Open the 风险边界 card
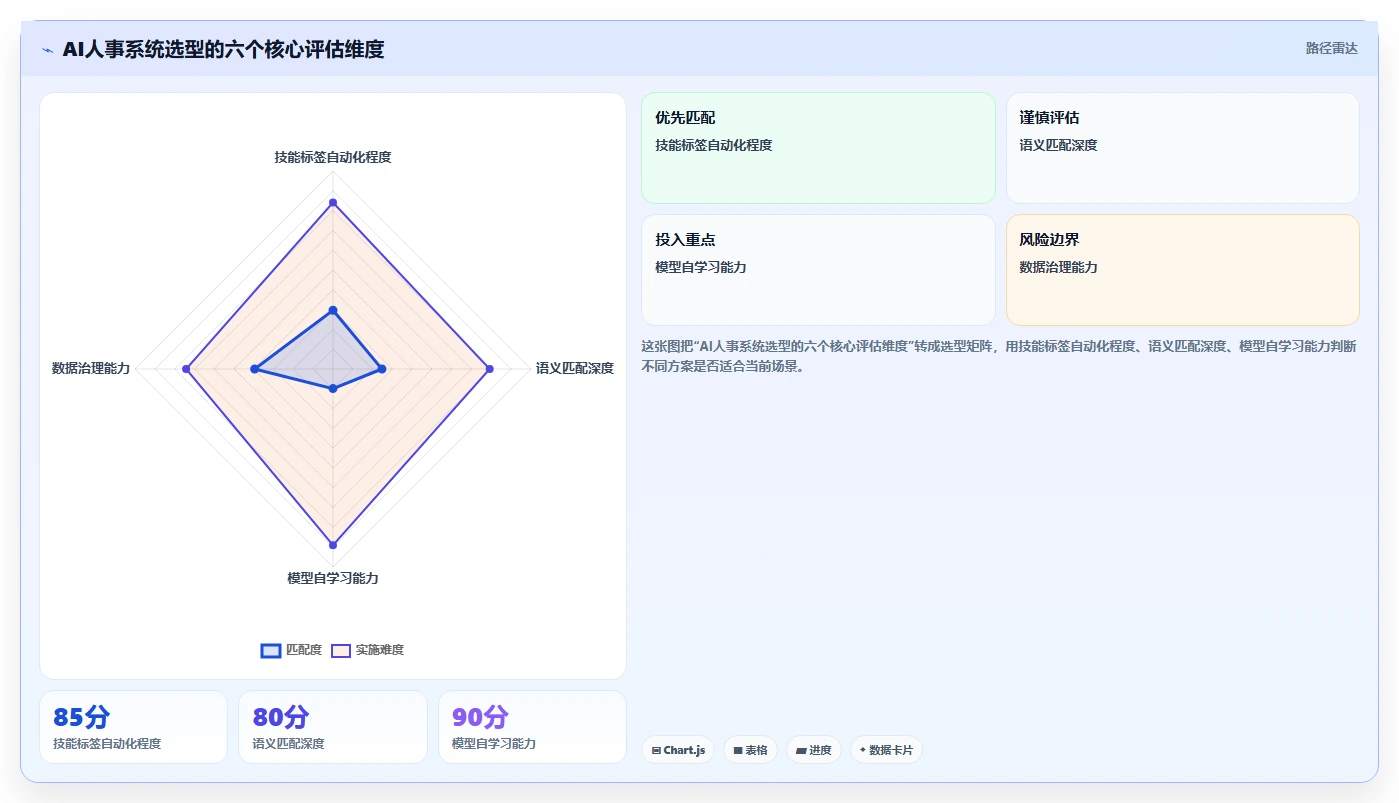 point(1182,270)
